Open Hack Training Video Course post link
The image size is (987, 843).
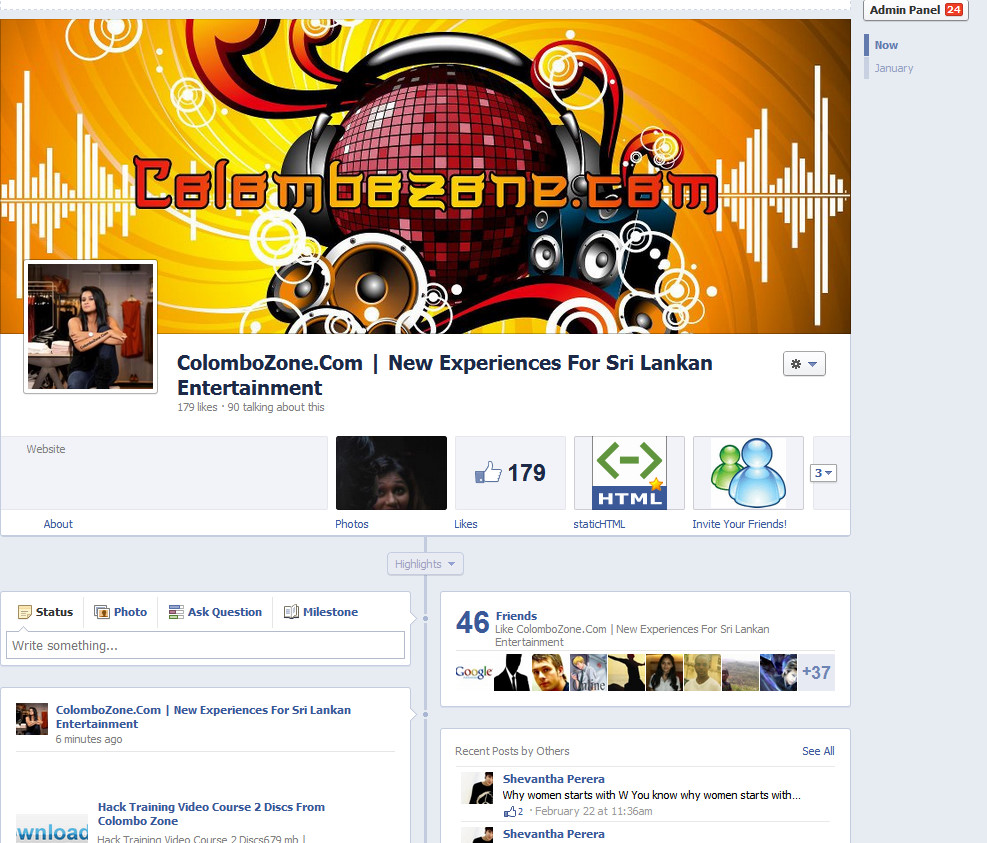point(212,813)
